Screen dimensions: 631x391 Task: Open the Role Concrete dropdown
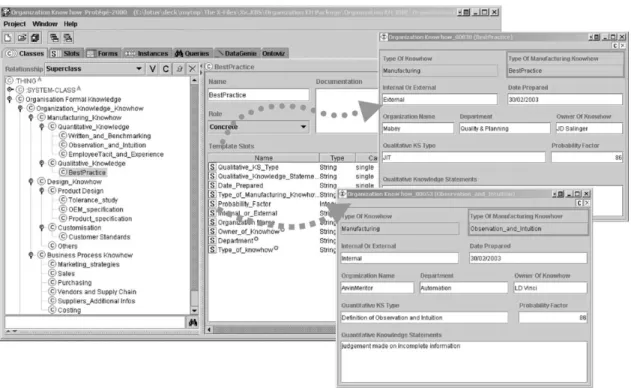303,127
